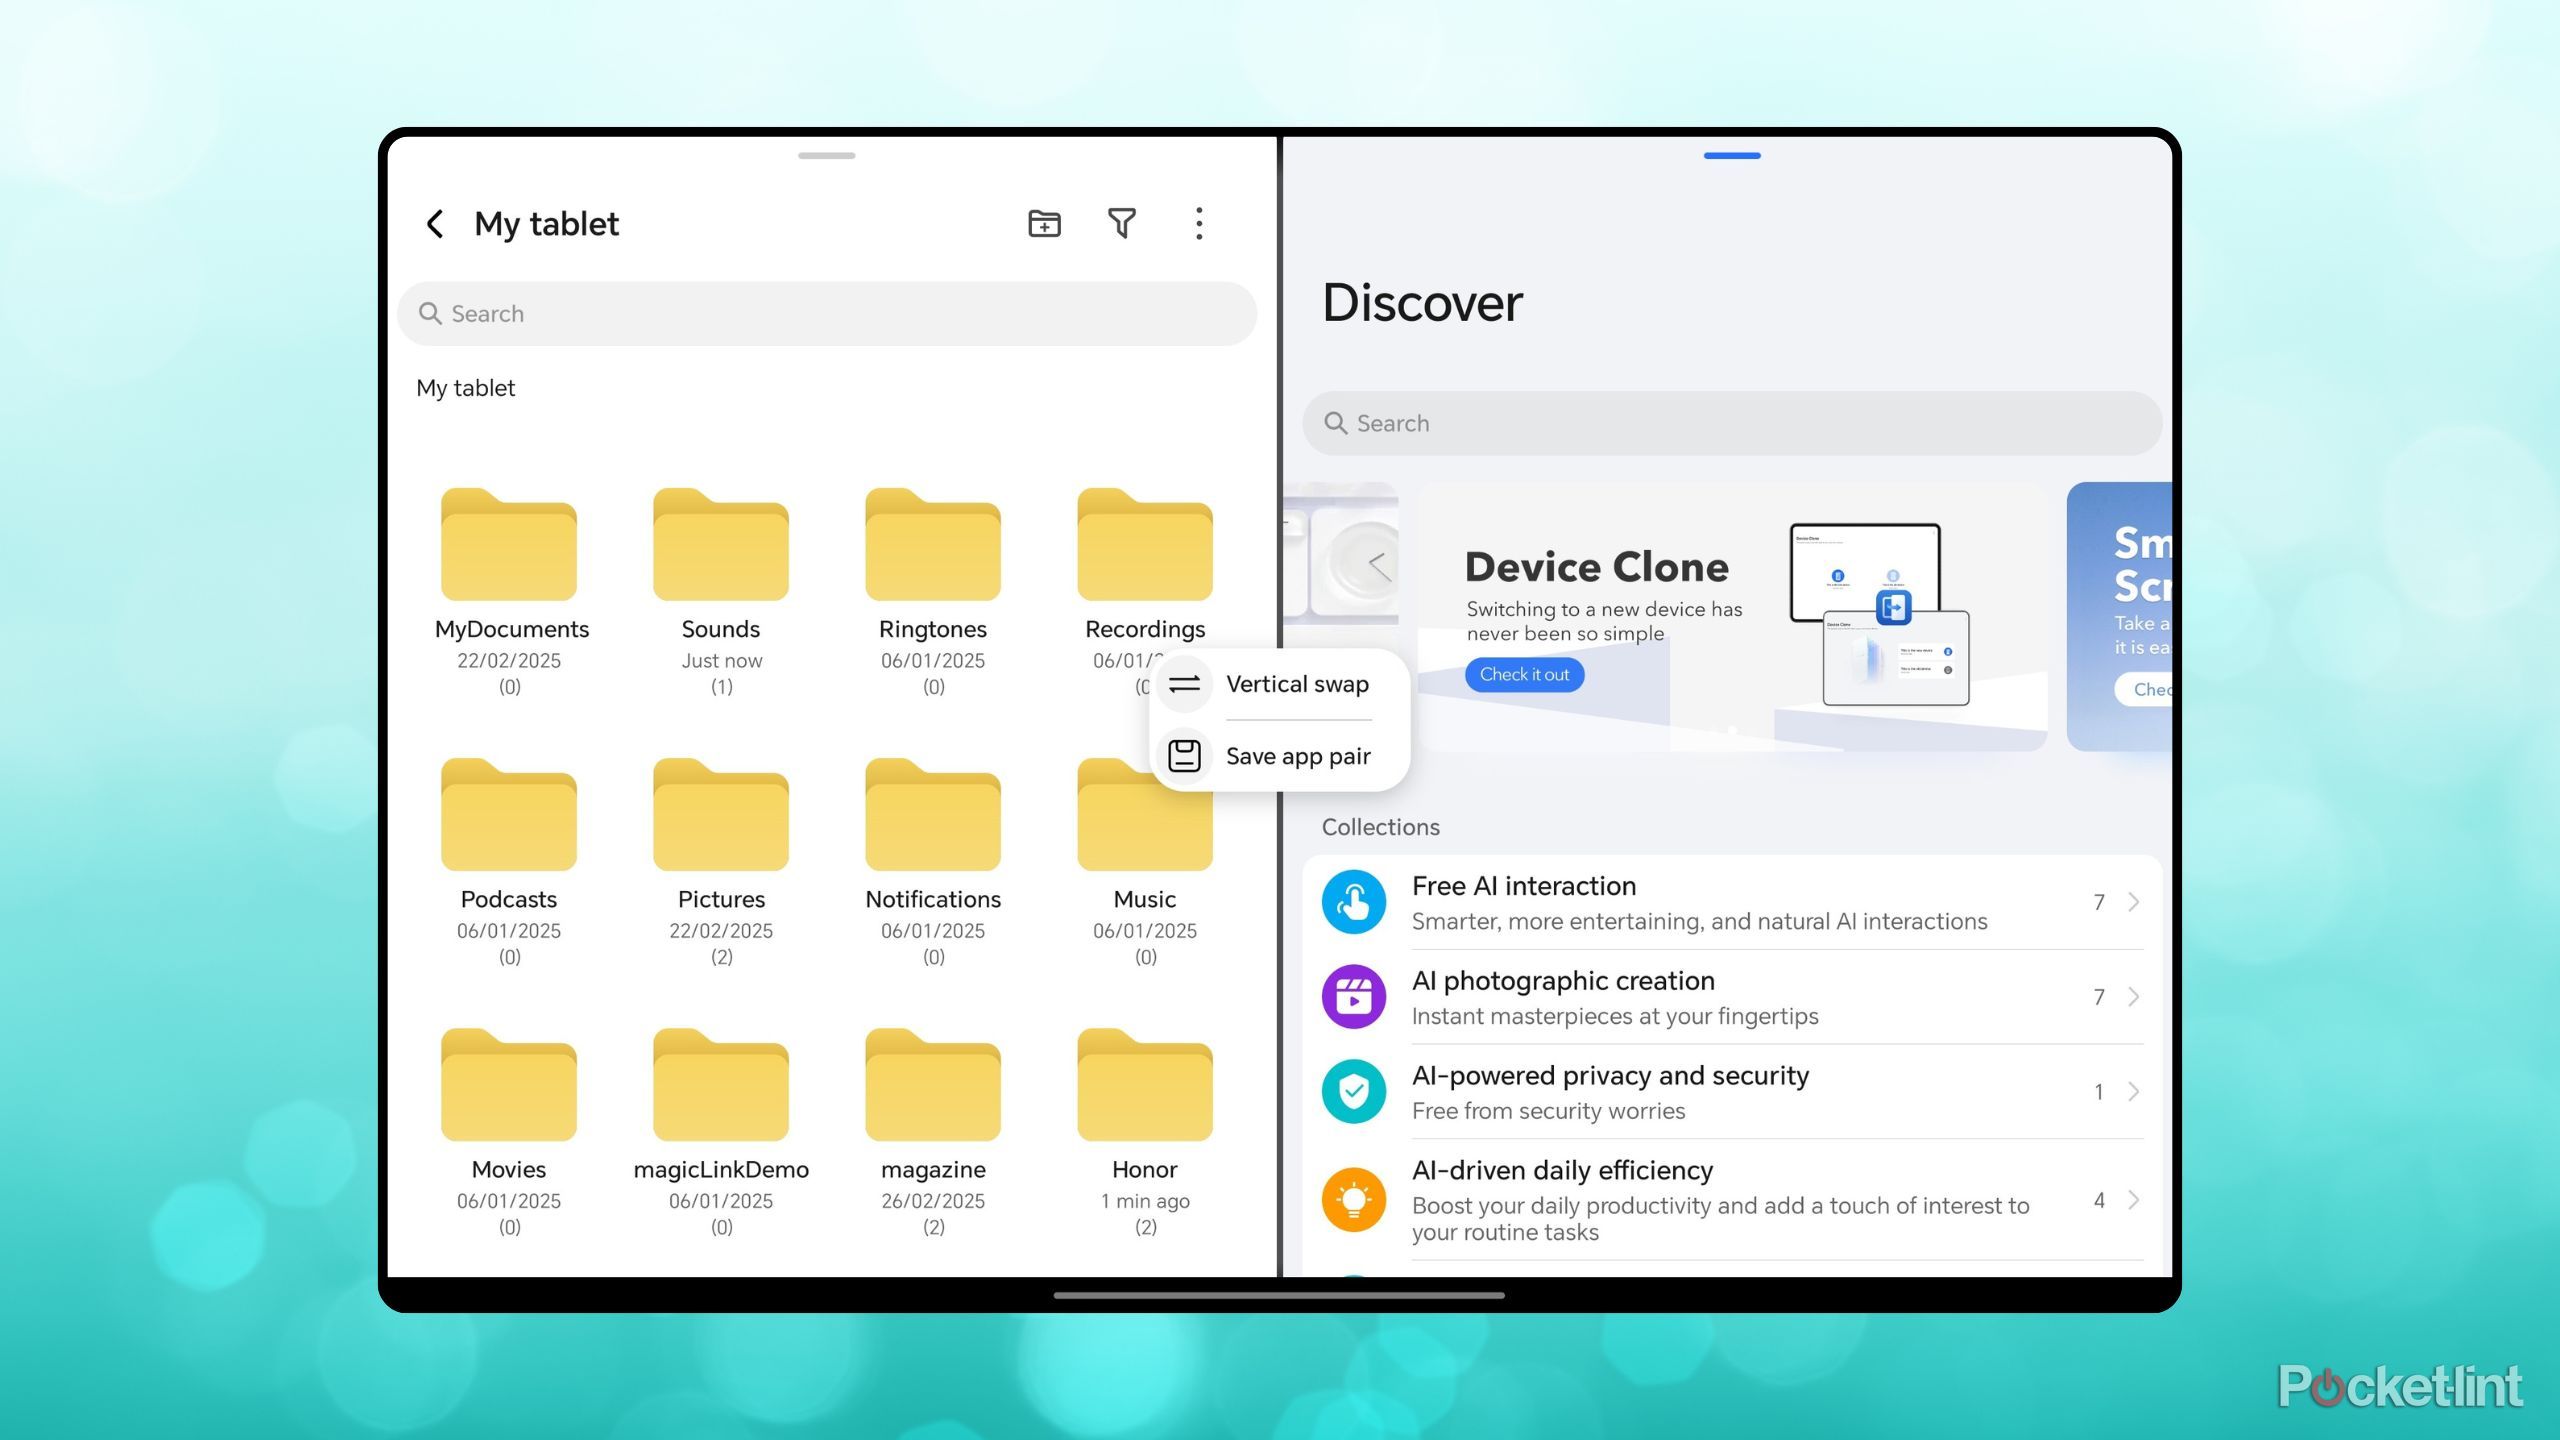This screenshot has height=1440, width=2560.
Task: Expand AI-driven daily efficiency chevron
Action: click(x=2133, y=1200)
